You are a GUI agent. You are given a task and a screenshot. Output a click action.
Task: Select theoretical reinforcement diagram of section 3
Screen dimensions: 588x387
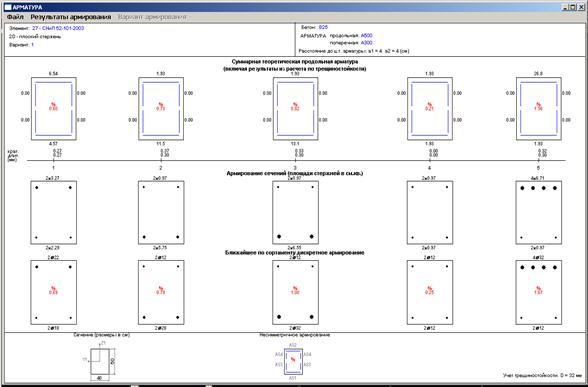tap(296, 109)
